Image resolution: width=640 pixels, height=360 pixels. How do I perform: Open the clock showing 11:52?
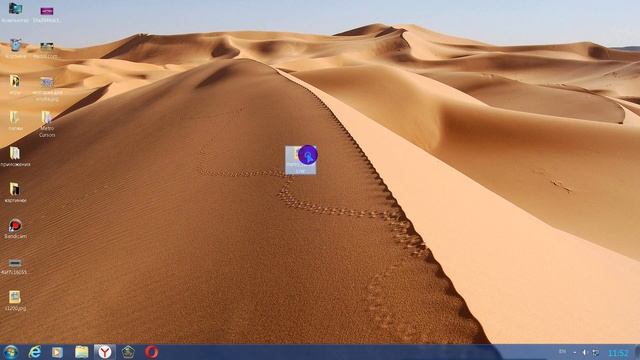point(618,353)
